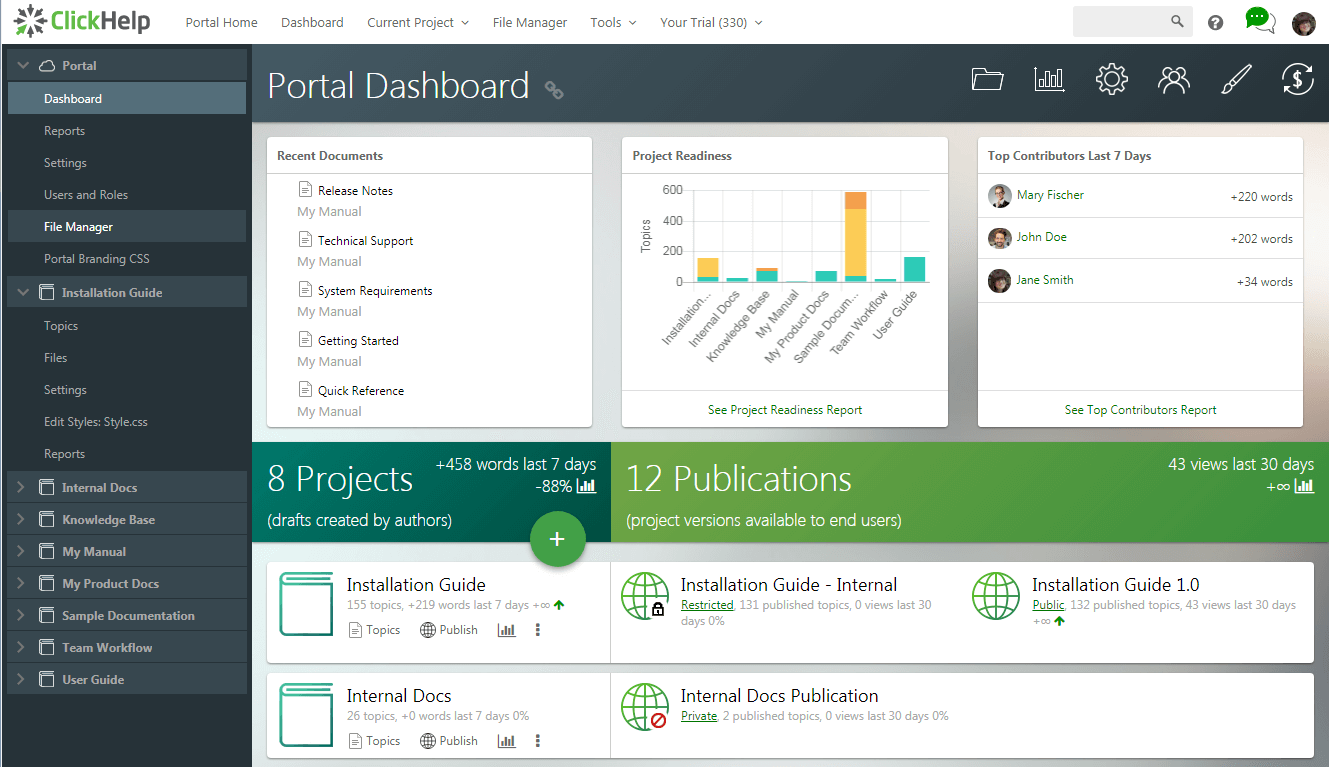Click Topics under Internal Docs project
The width and height of the screenshot is (1329, 767).
(374, 741)
